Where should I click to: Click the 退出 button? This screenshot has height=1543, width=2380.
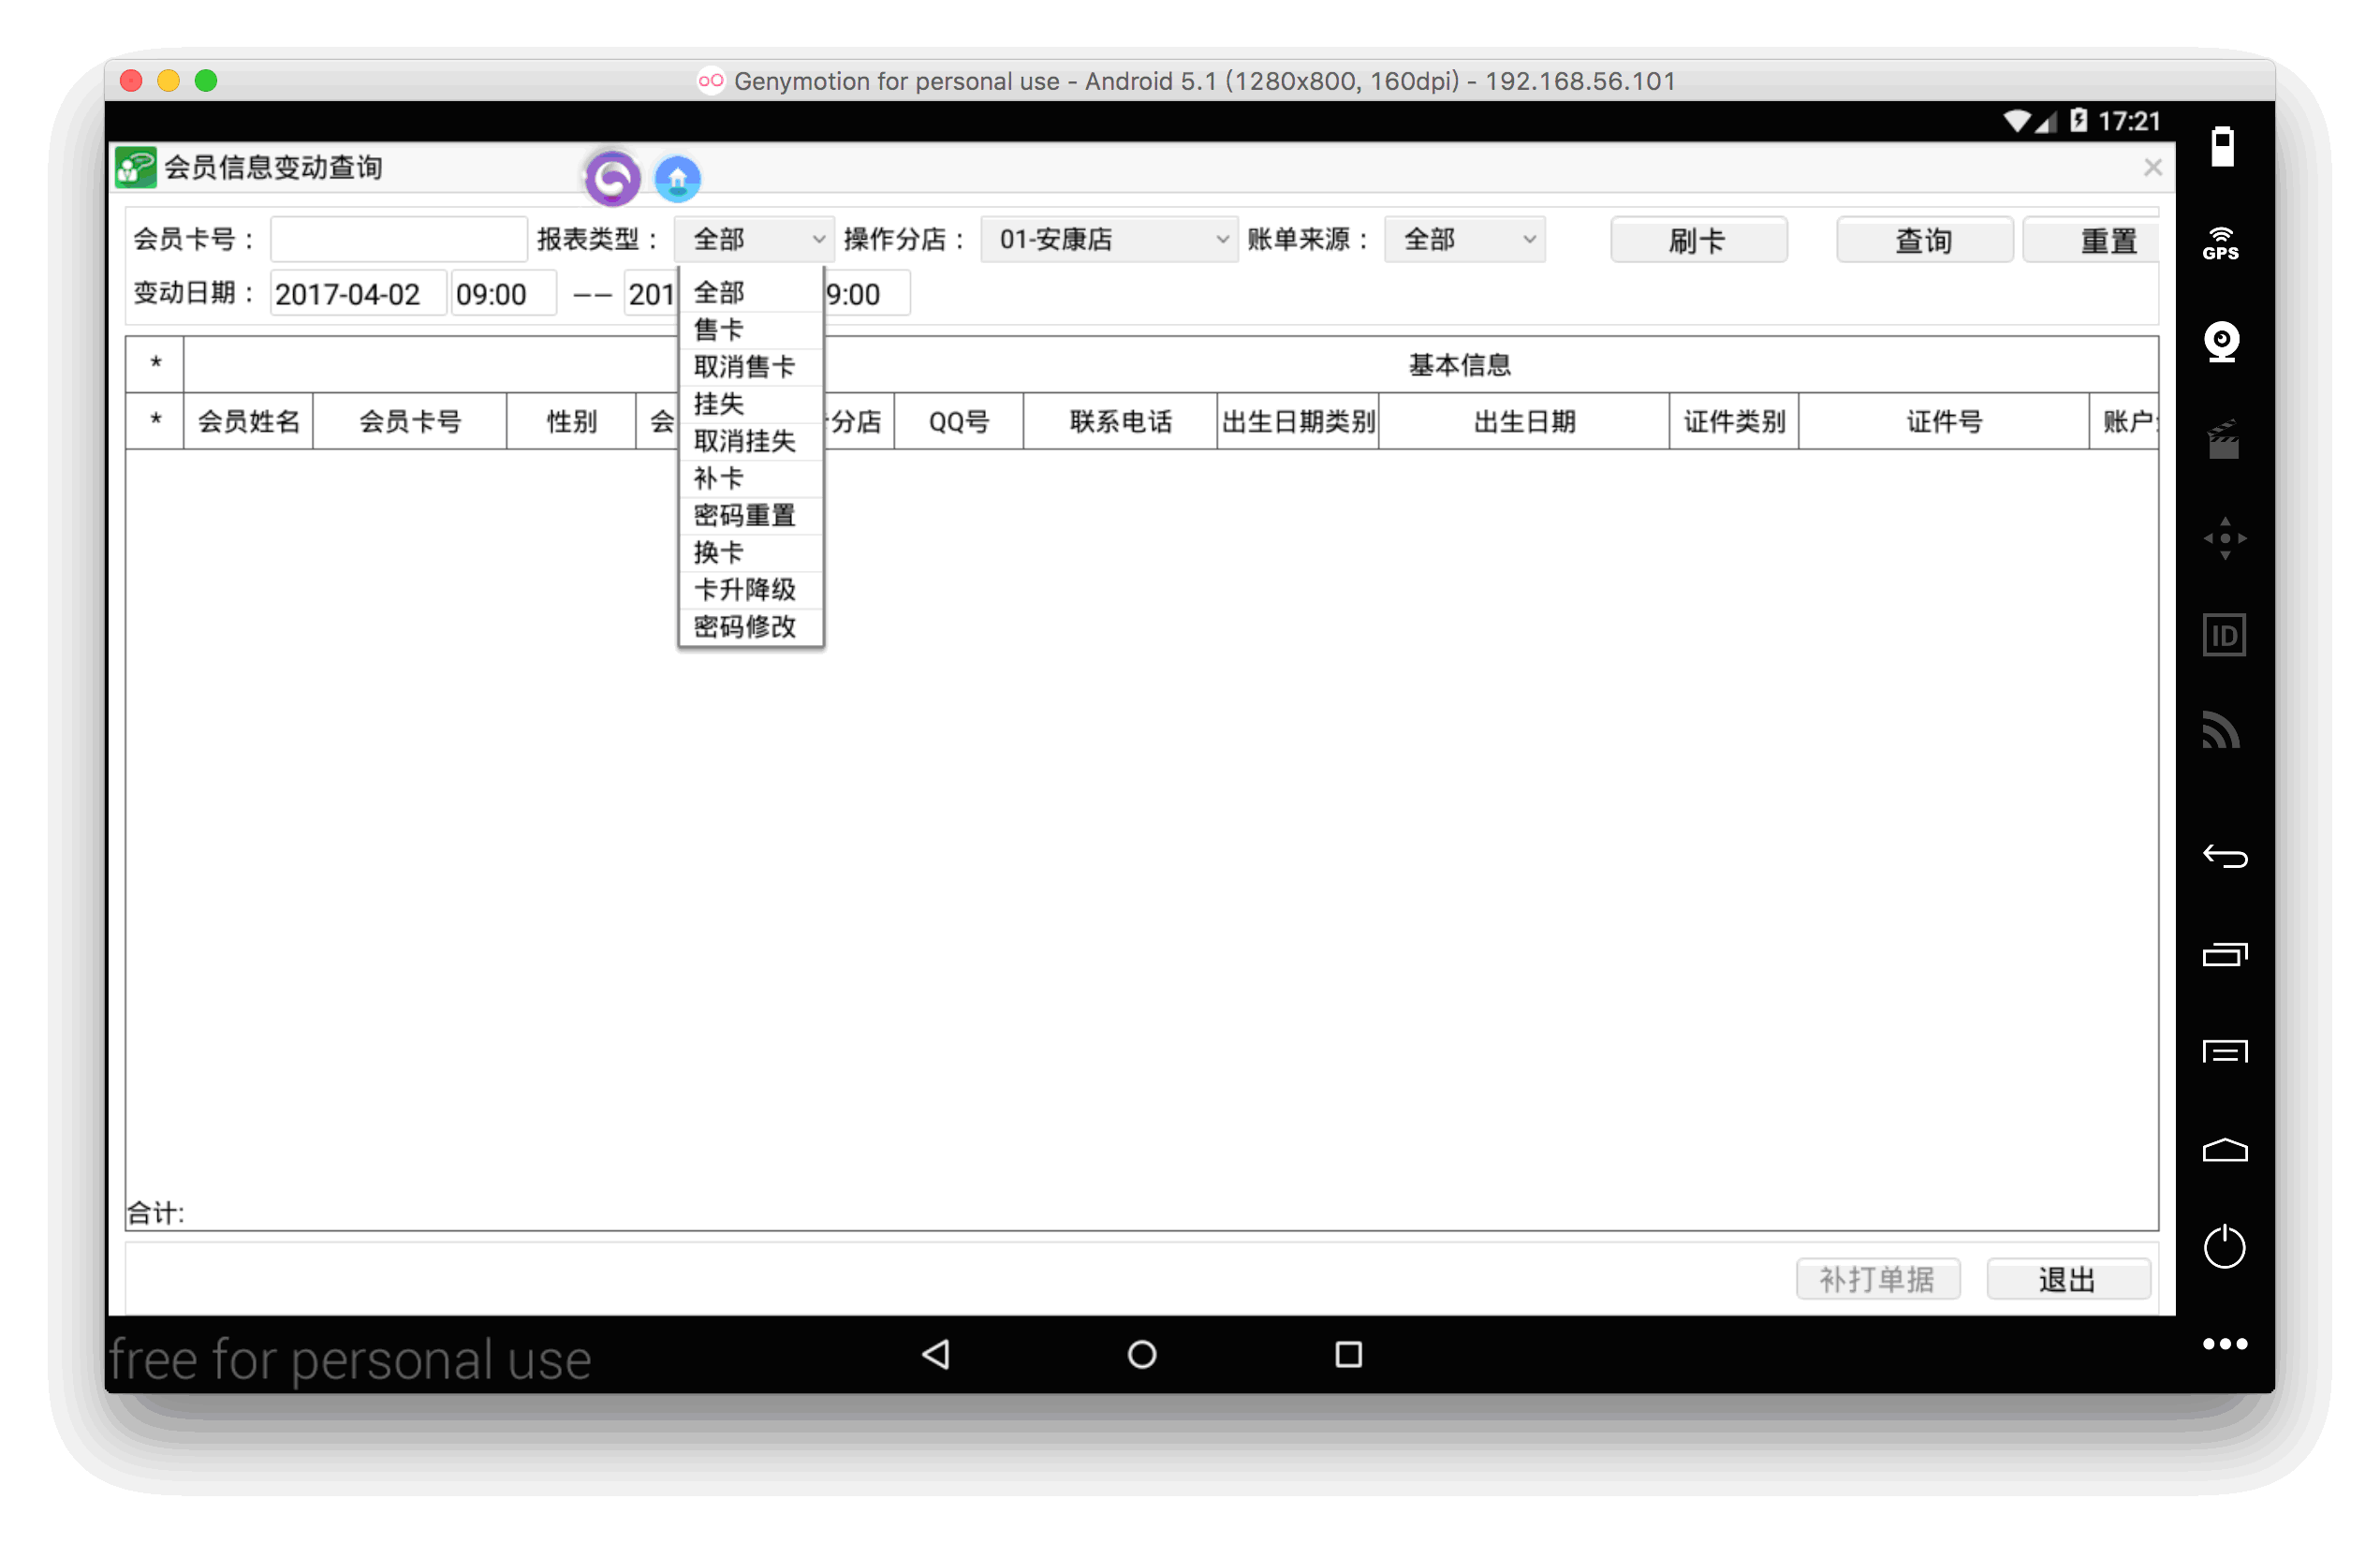coord(2067,1279)
